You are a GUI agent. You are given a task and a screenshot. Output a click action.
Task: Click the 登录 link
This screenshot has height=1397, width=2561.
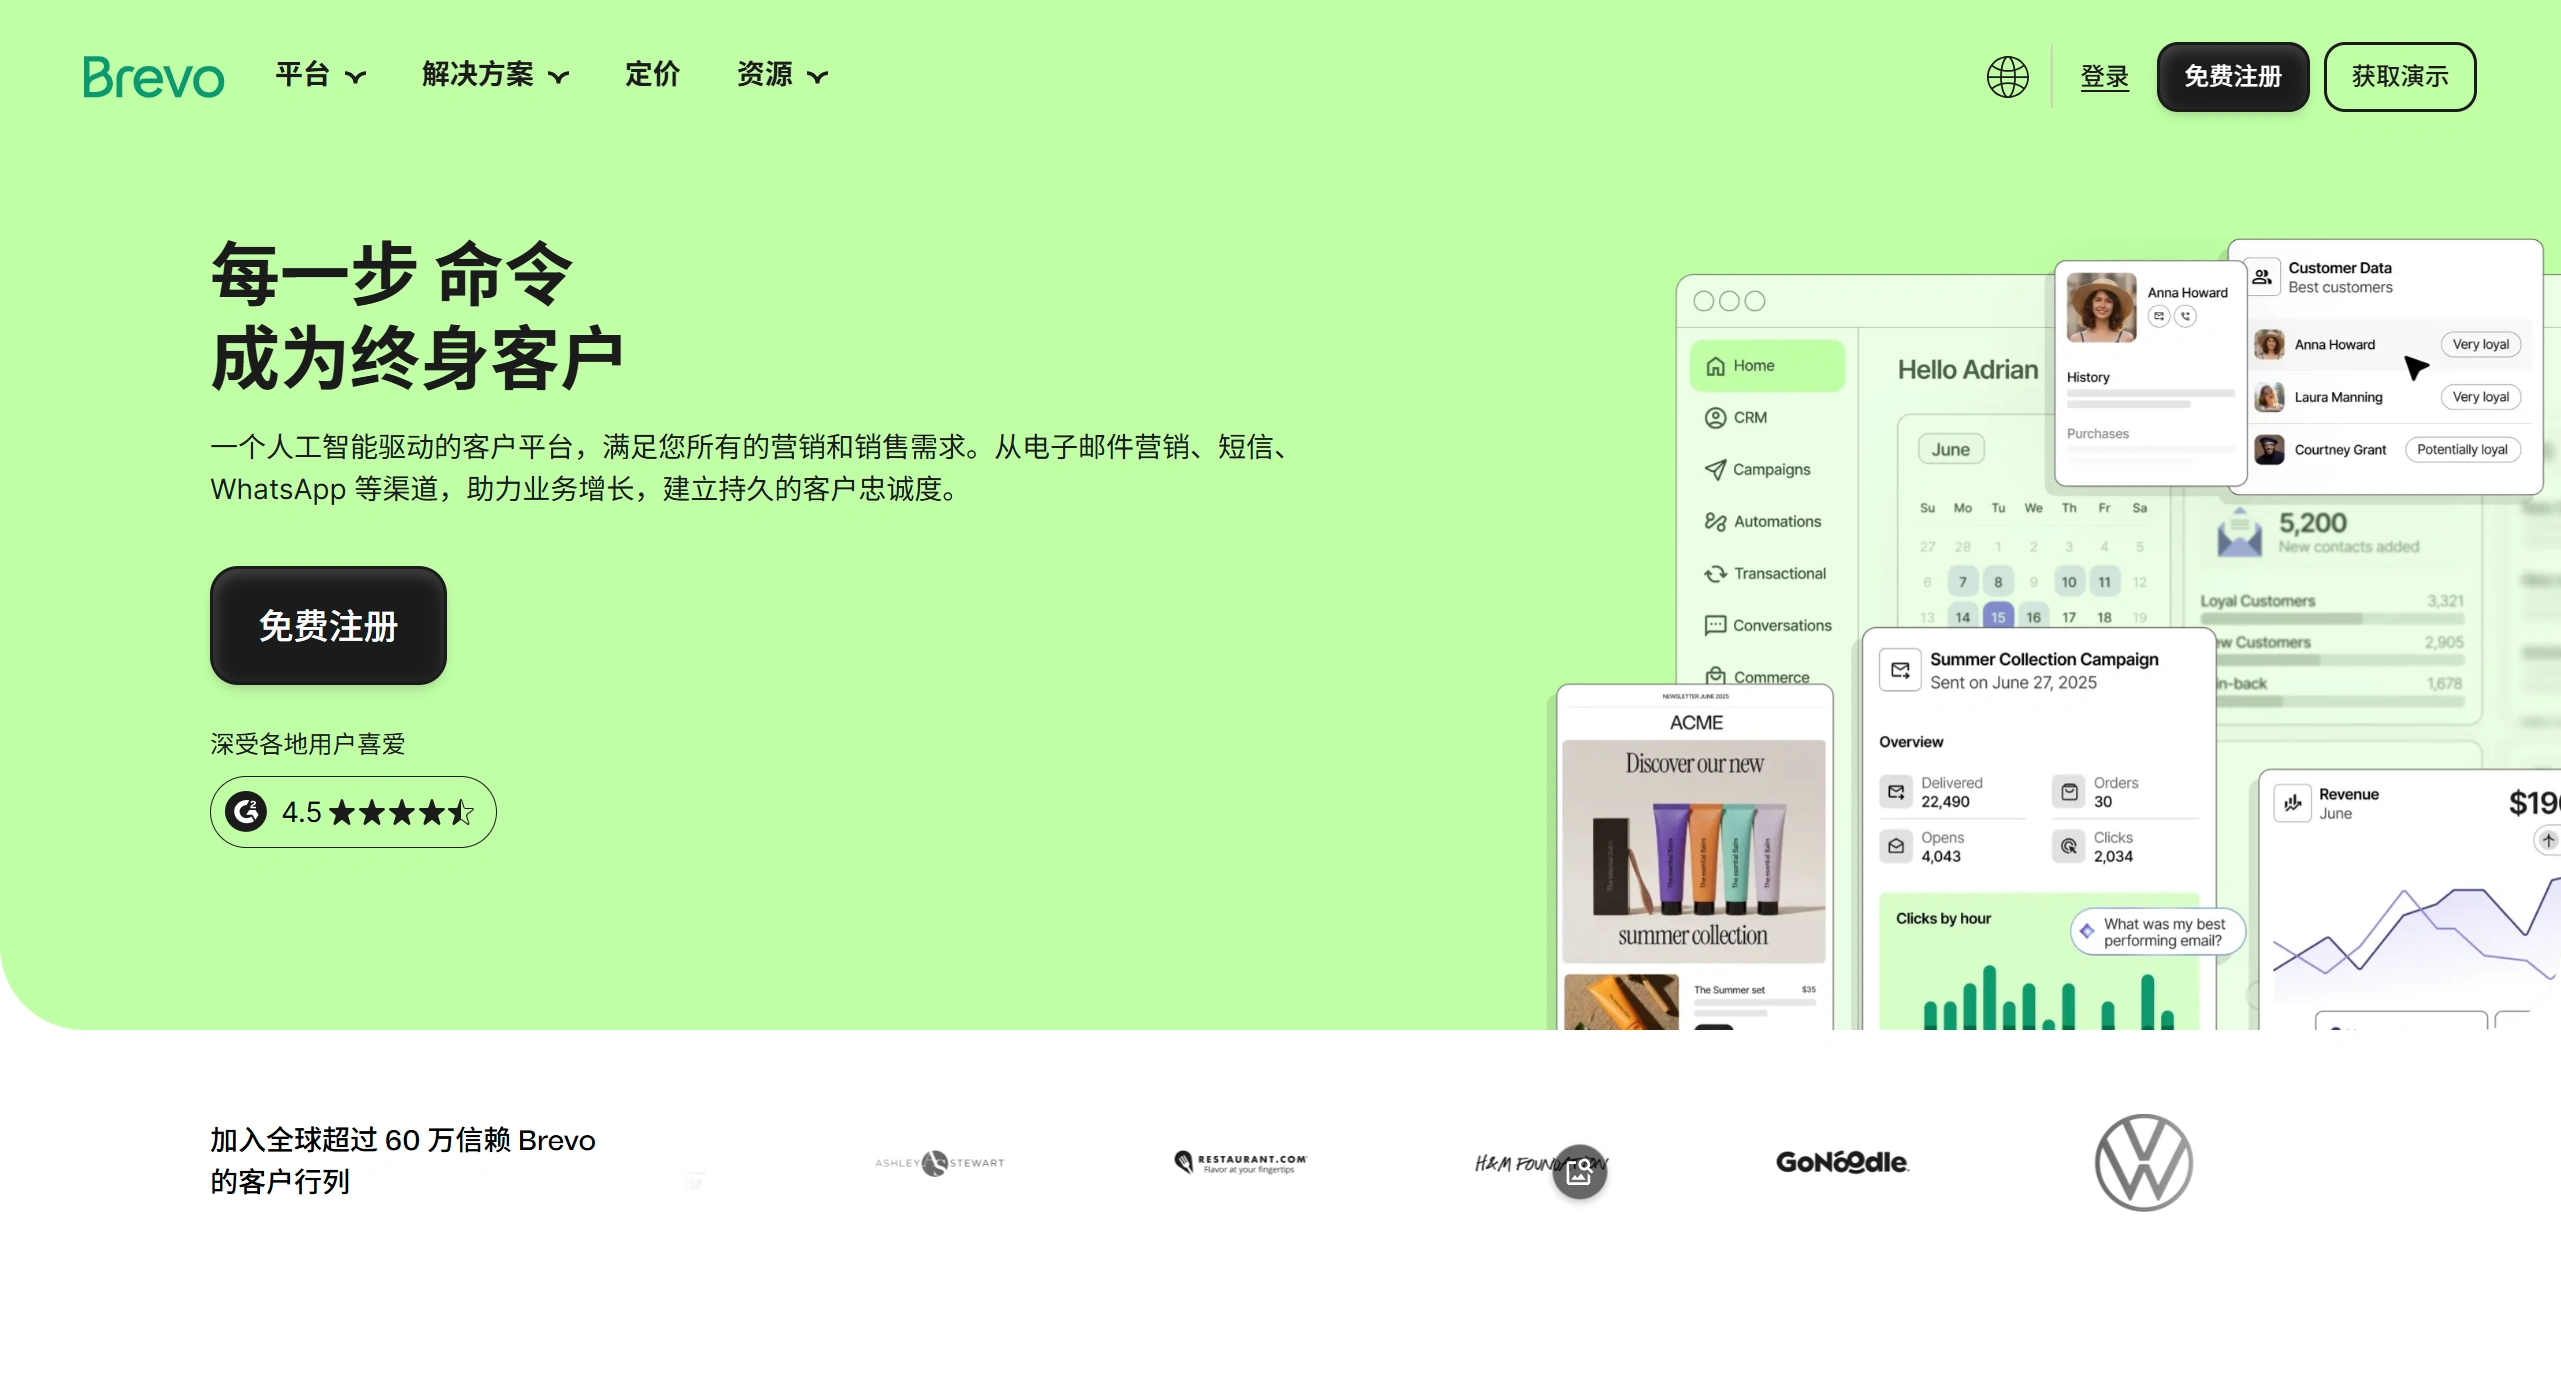pos(2104,77)
